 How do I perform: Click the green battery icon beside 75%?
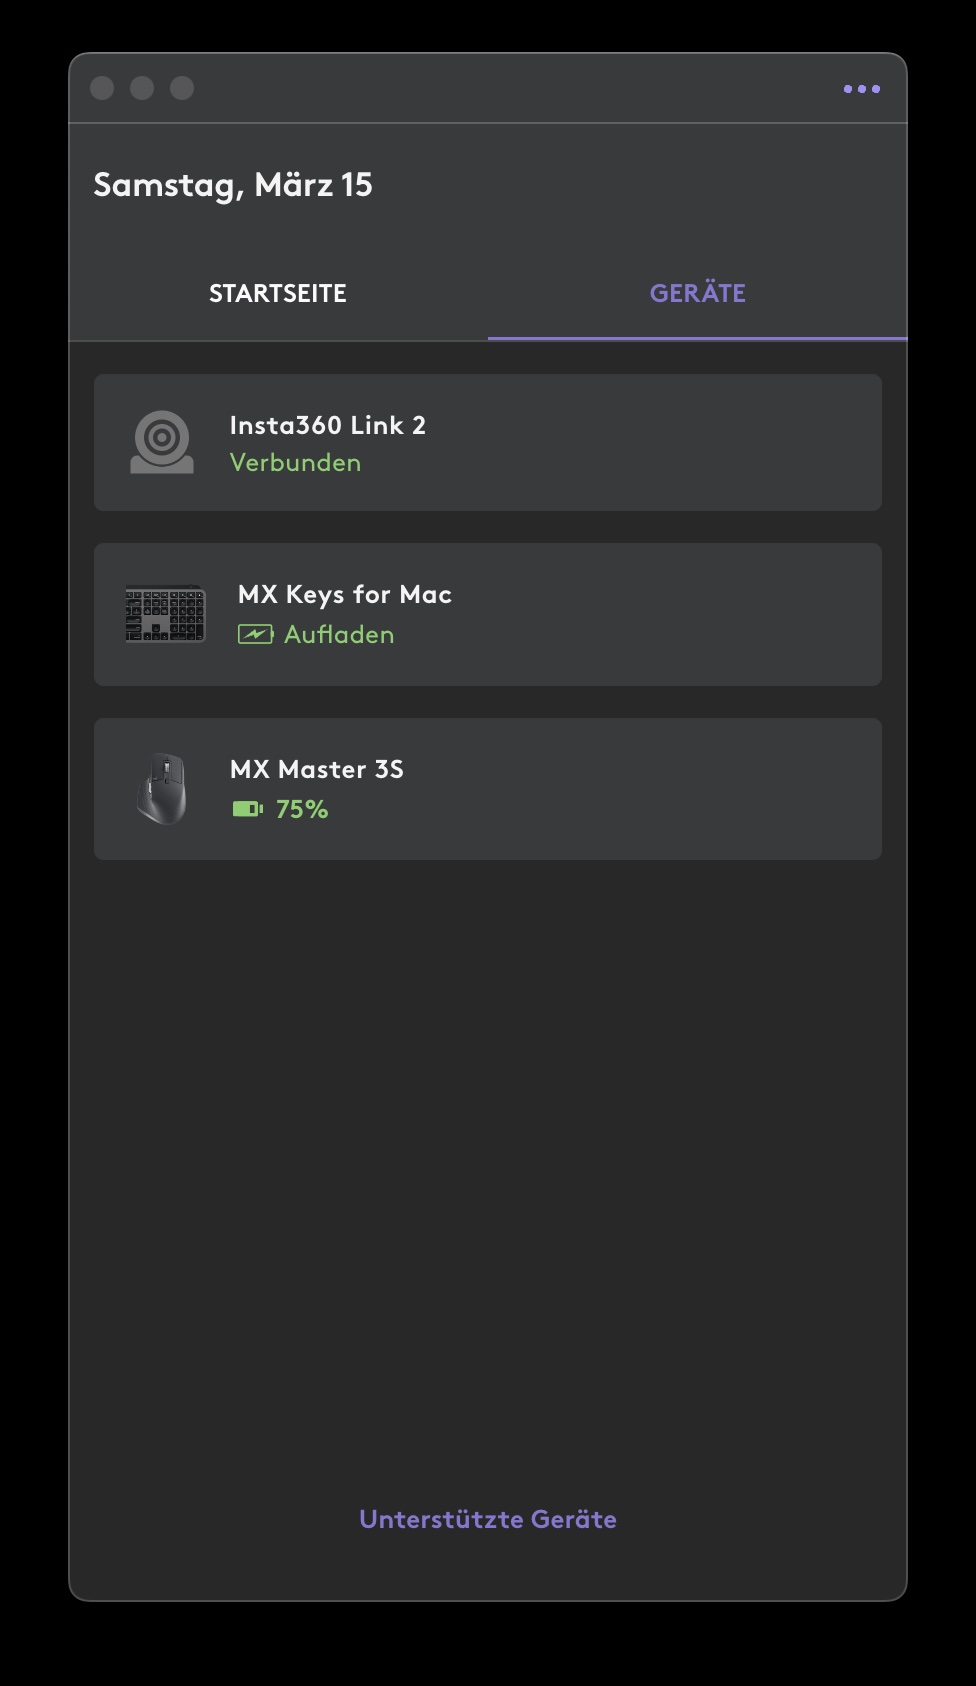coord(247,809)
